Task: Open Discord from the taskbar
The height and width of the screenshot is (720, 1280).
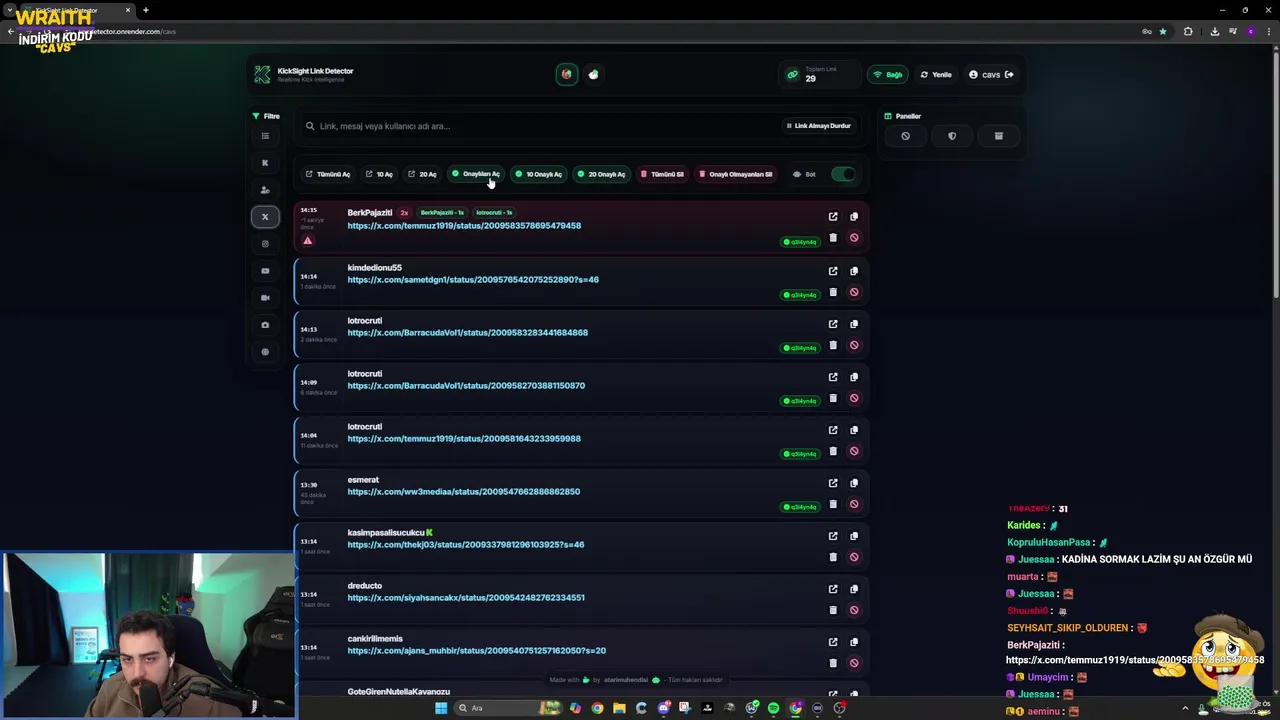Action: [x=663, y=708]
